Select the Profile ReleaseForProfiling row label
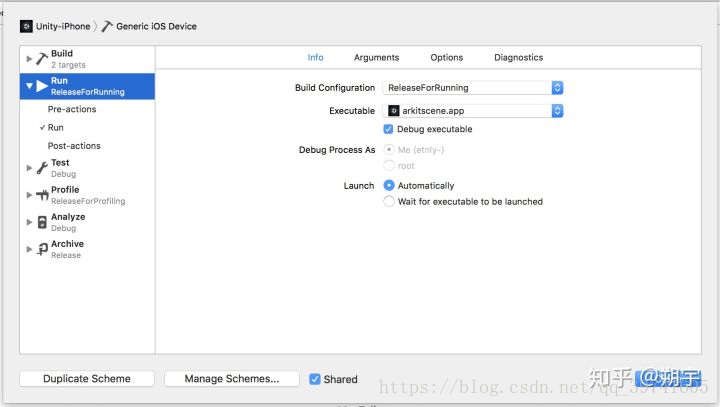 (x=88, y=195)
